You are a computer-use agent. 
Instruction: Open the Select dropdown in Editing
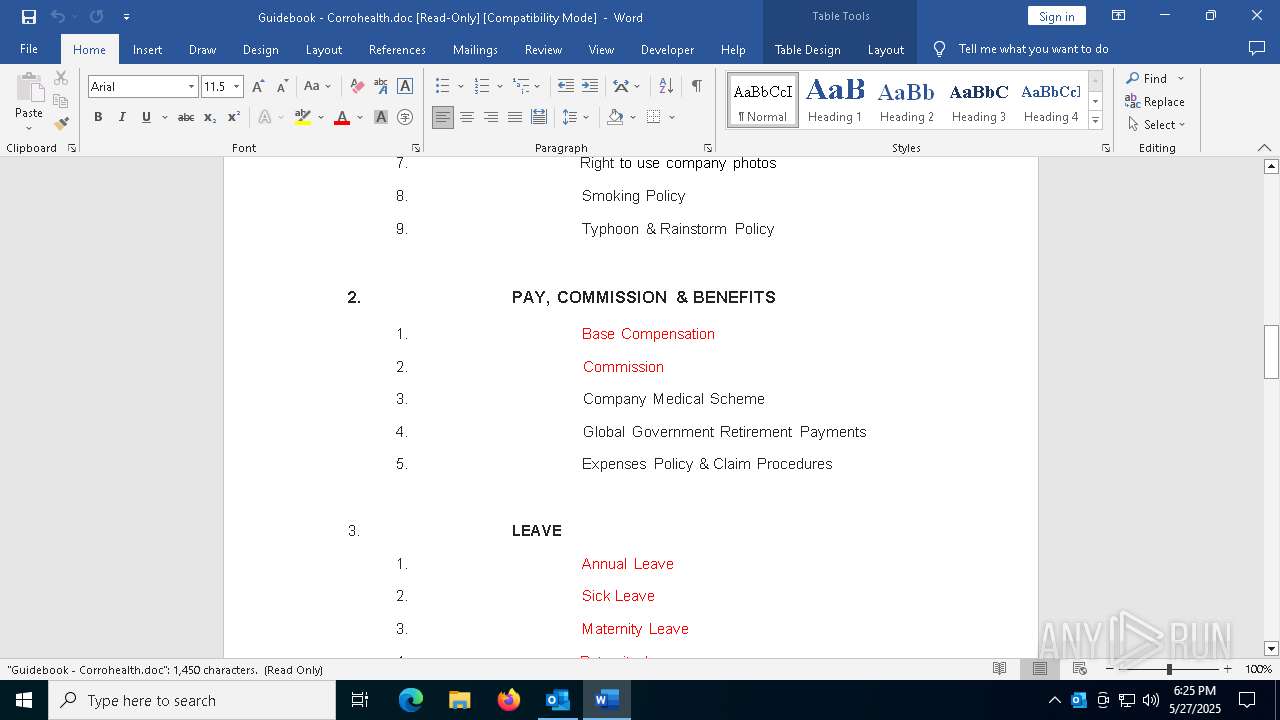1156,125
